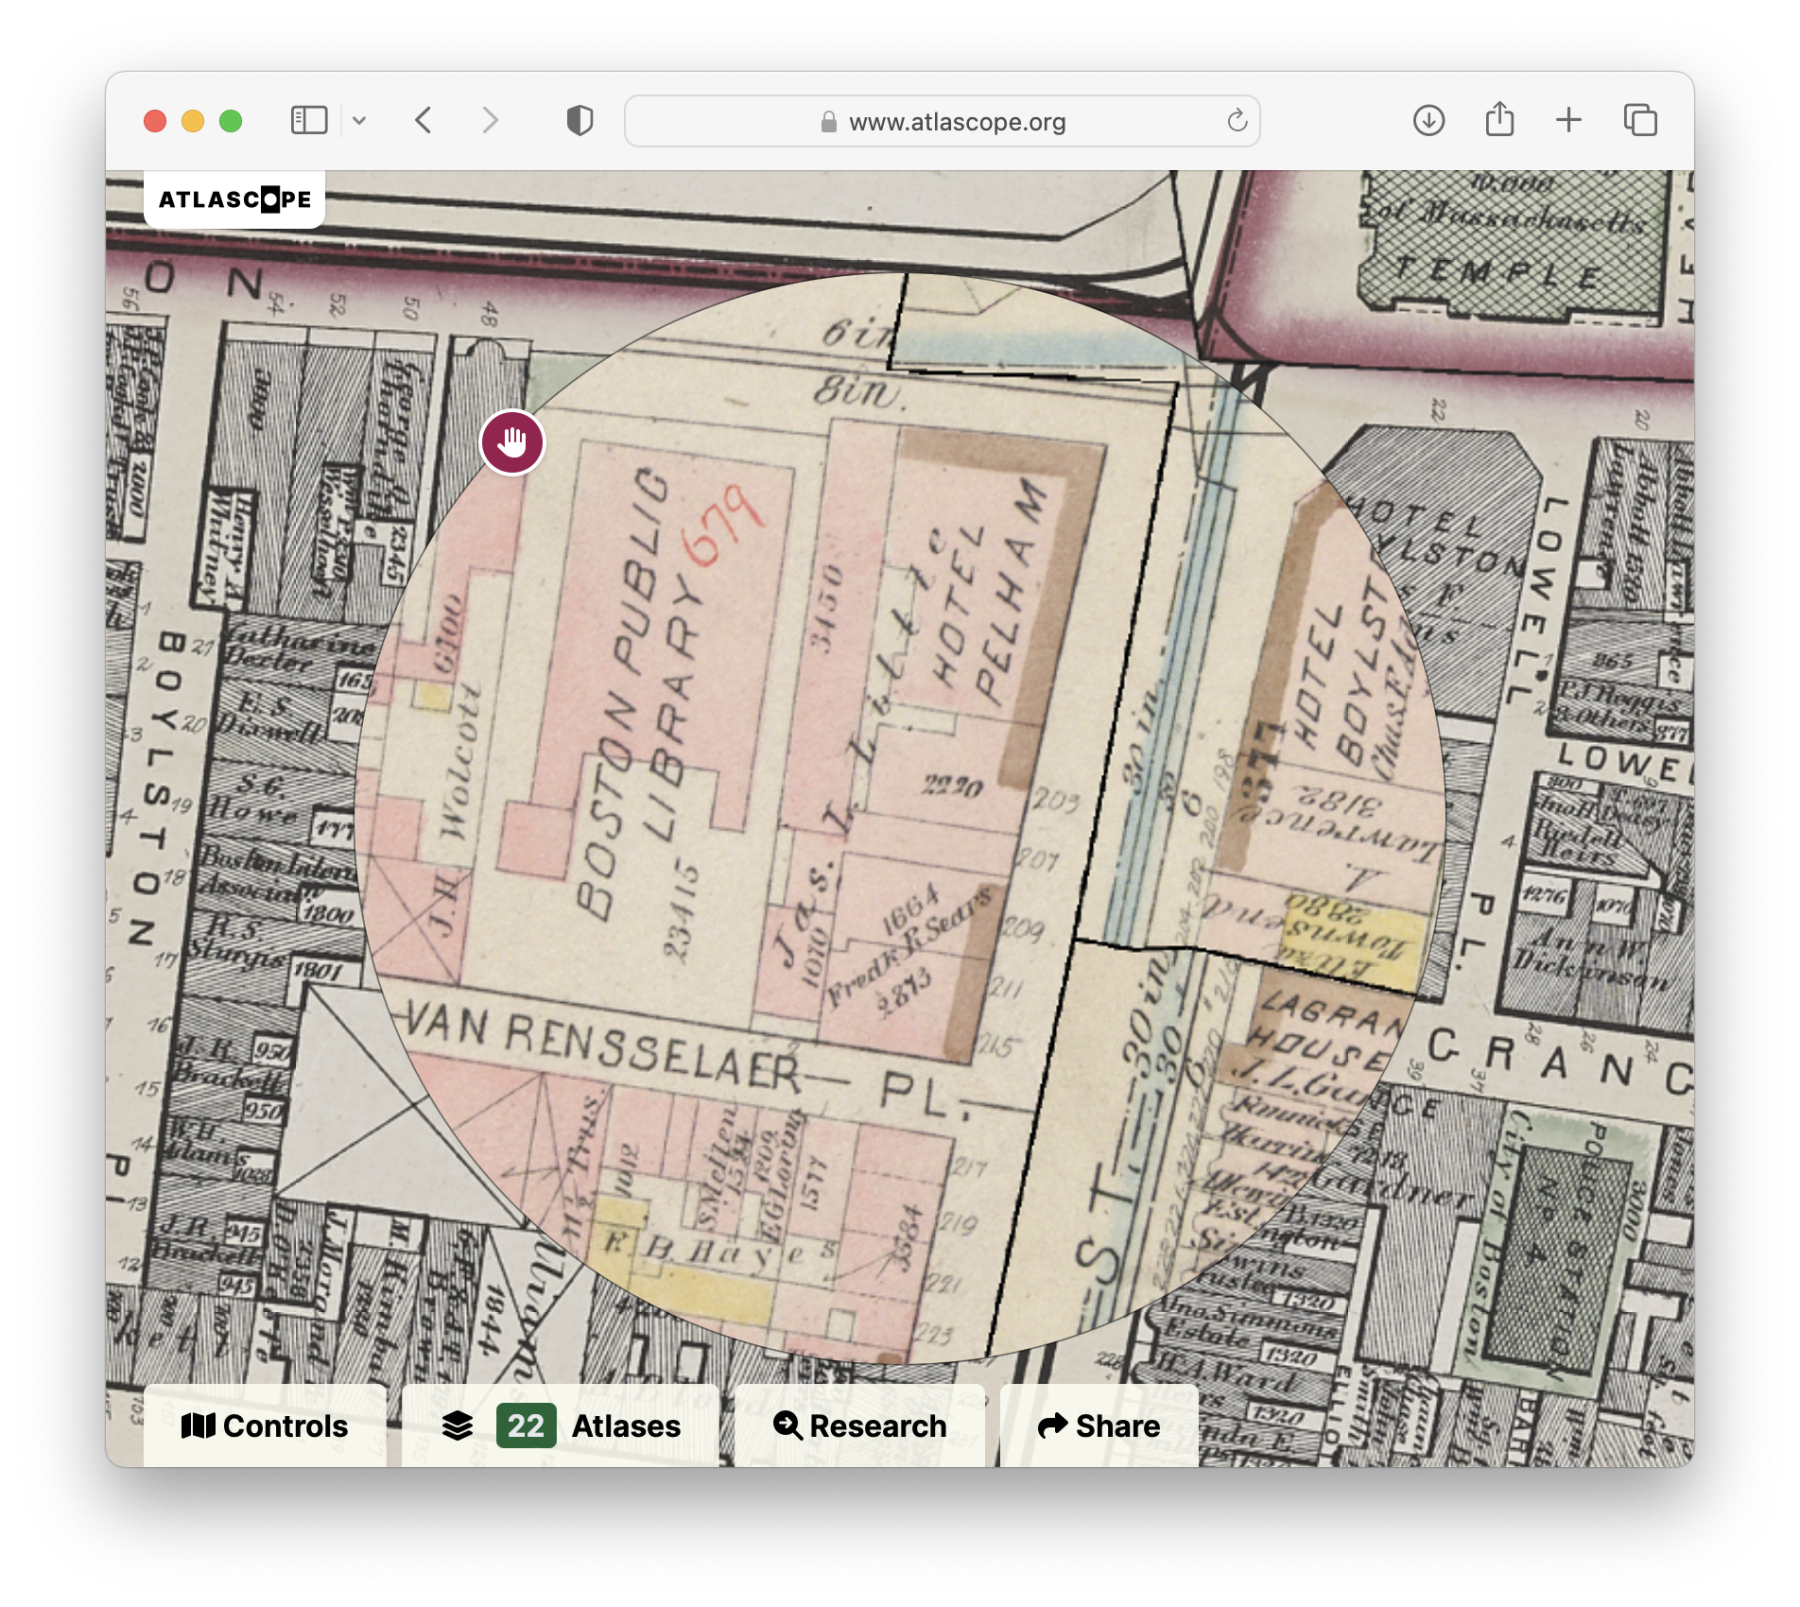Toggle the Safari sidebar
The width and height of the screenshot is (1800, 1607).
click(309, 121)
